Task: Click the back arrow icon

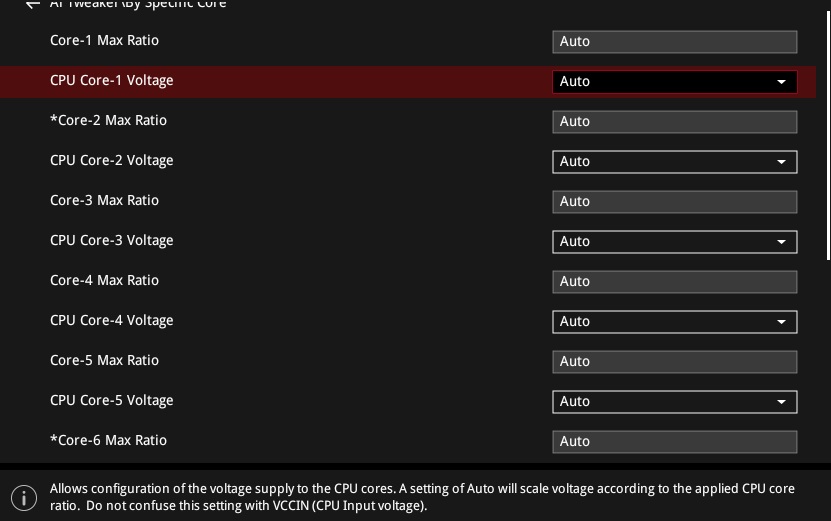Action: click(32, 4)
